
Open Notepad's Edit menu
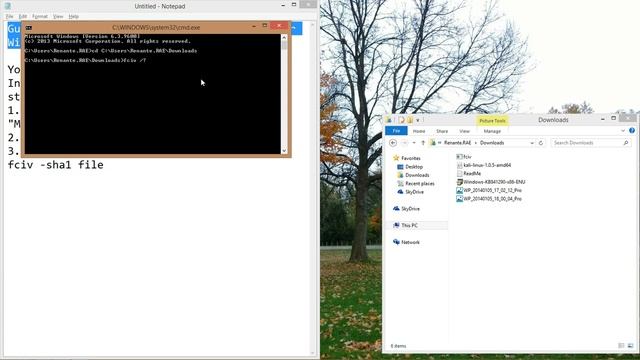click(23, 16)
